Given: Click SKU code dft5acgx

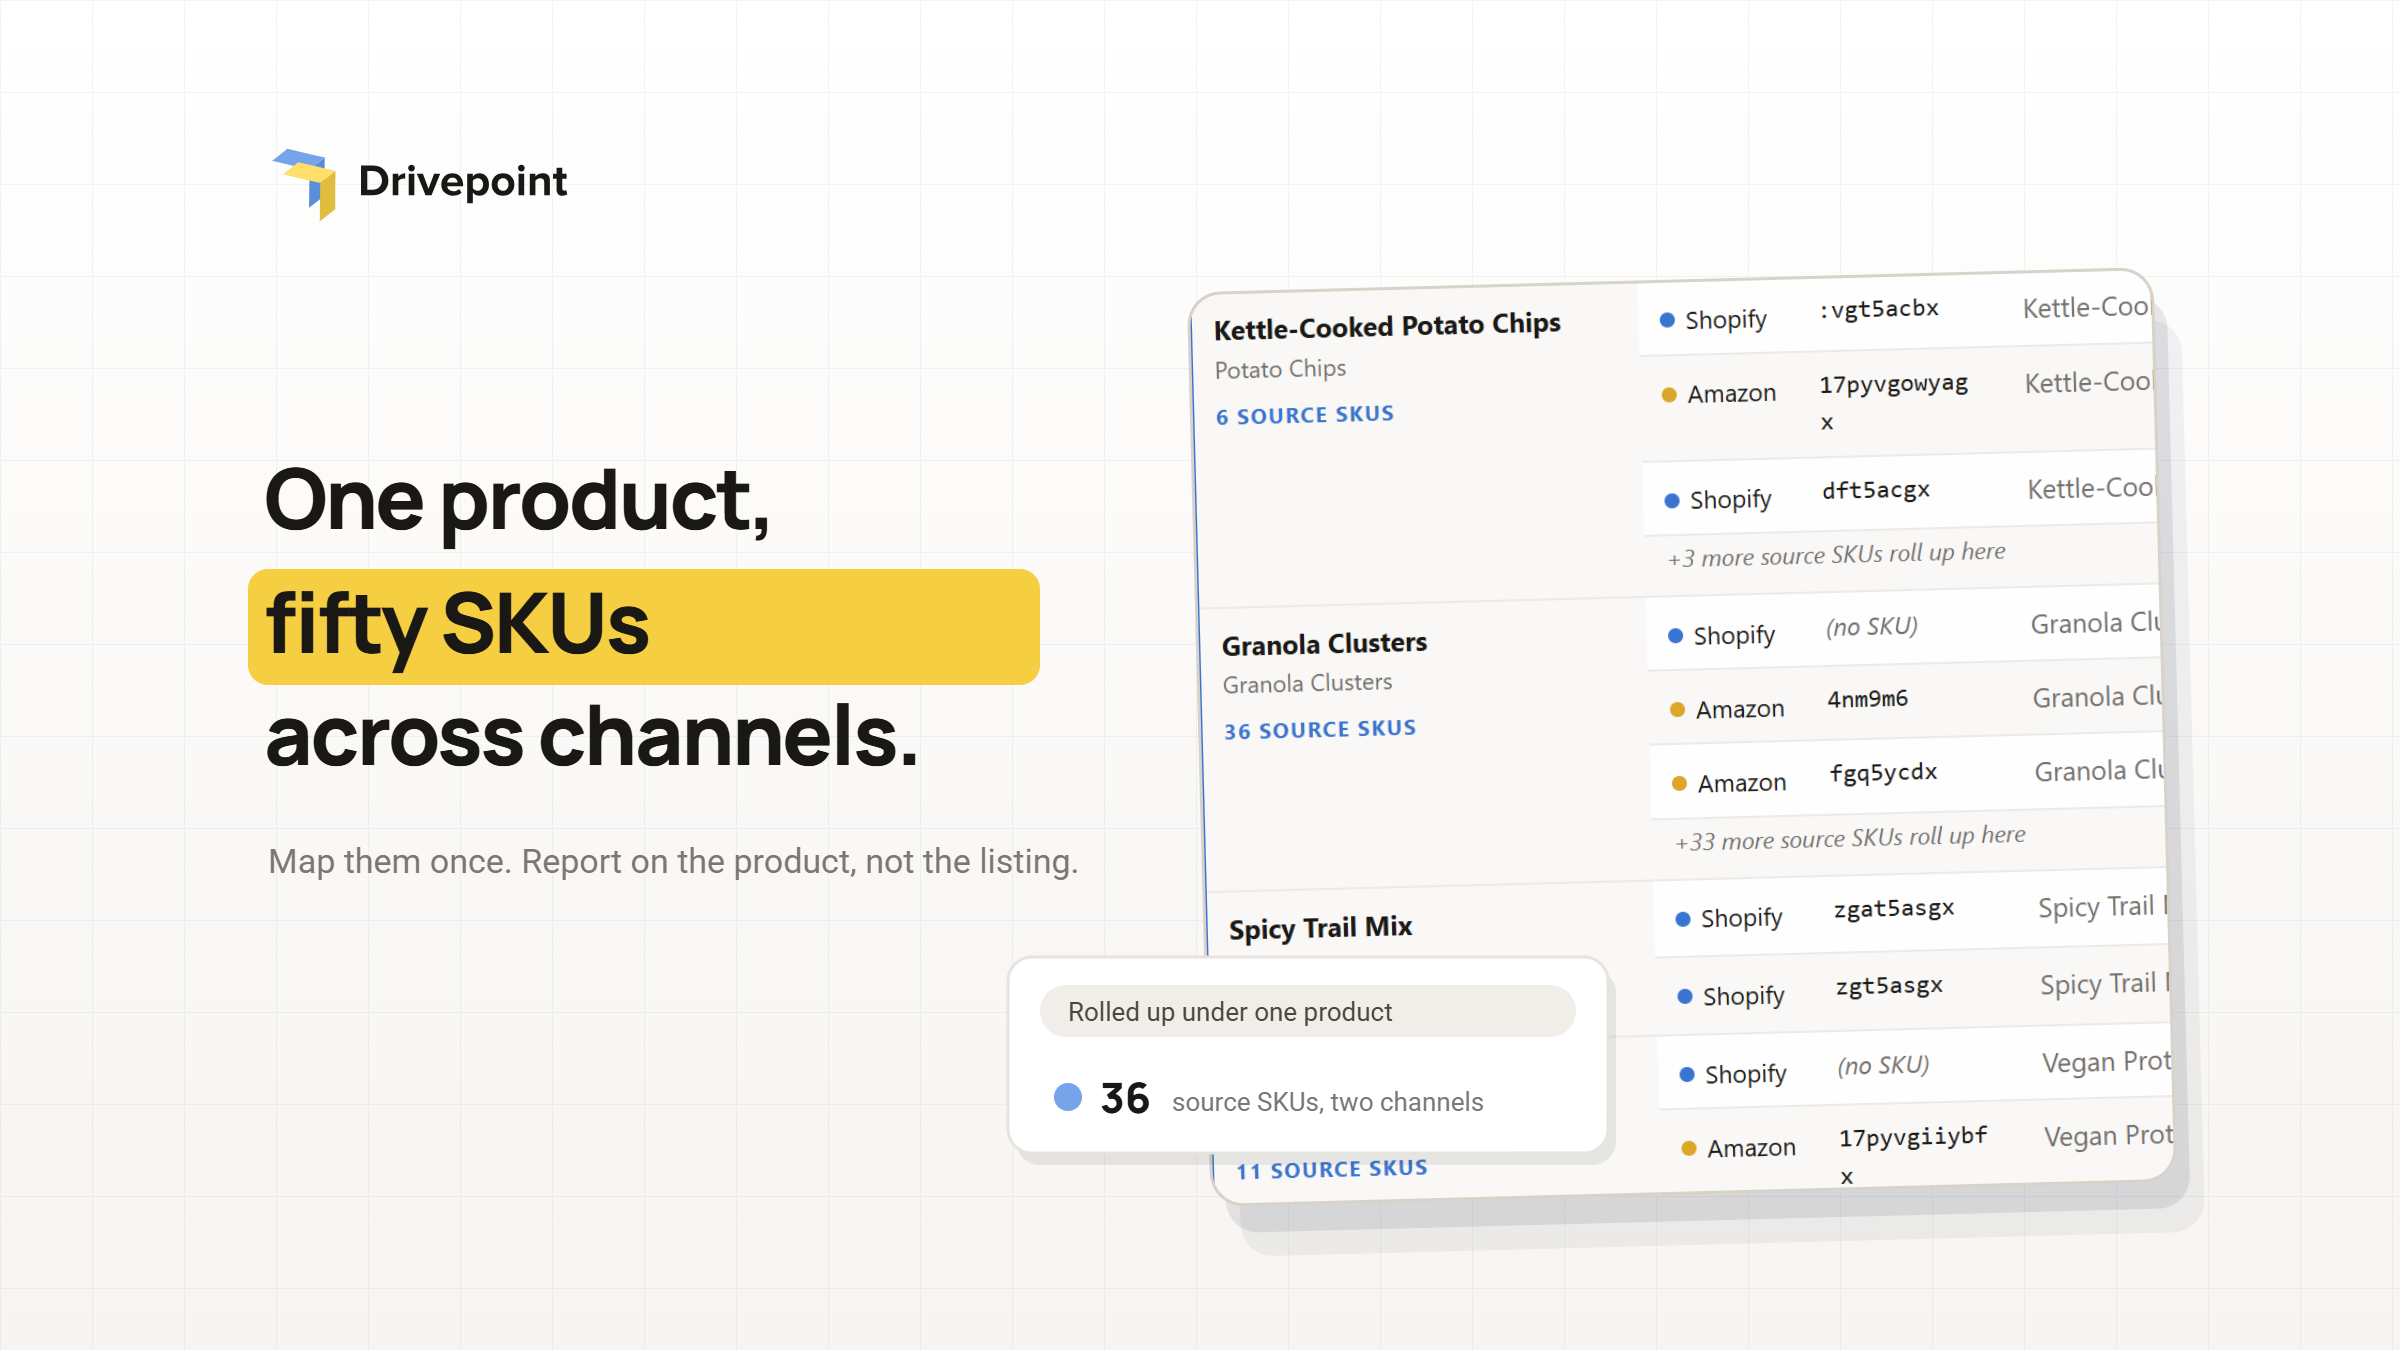Looking at the screenshot, I should tap(1876, 490).
